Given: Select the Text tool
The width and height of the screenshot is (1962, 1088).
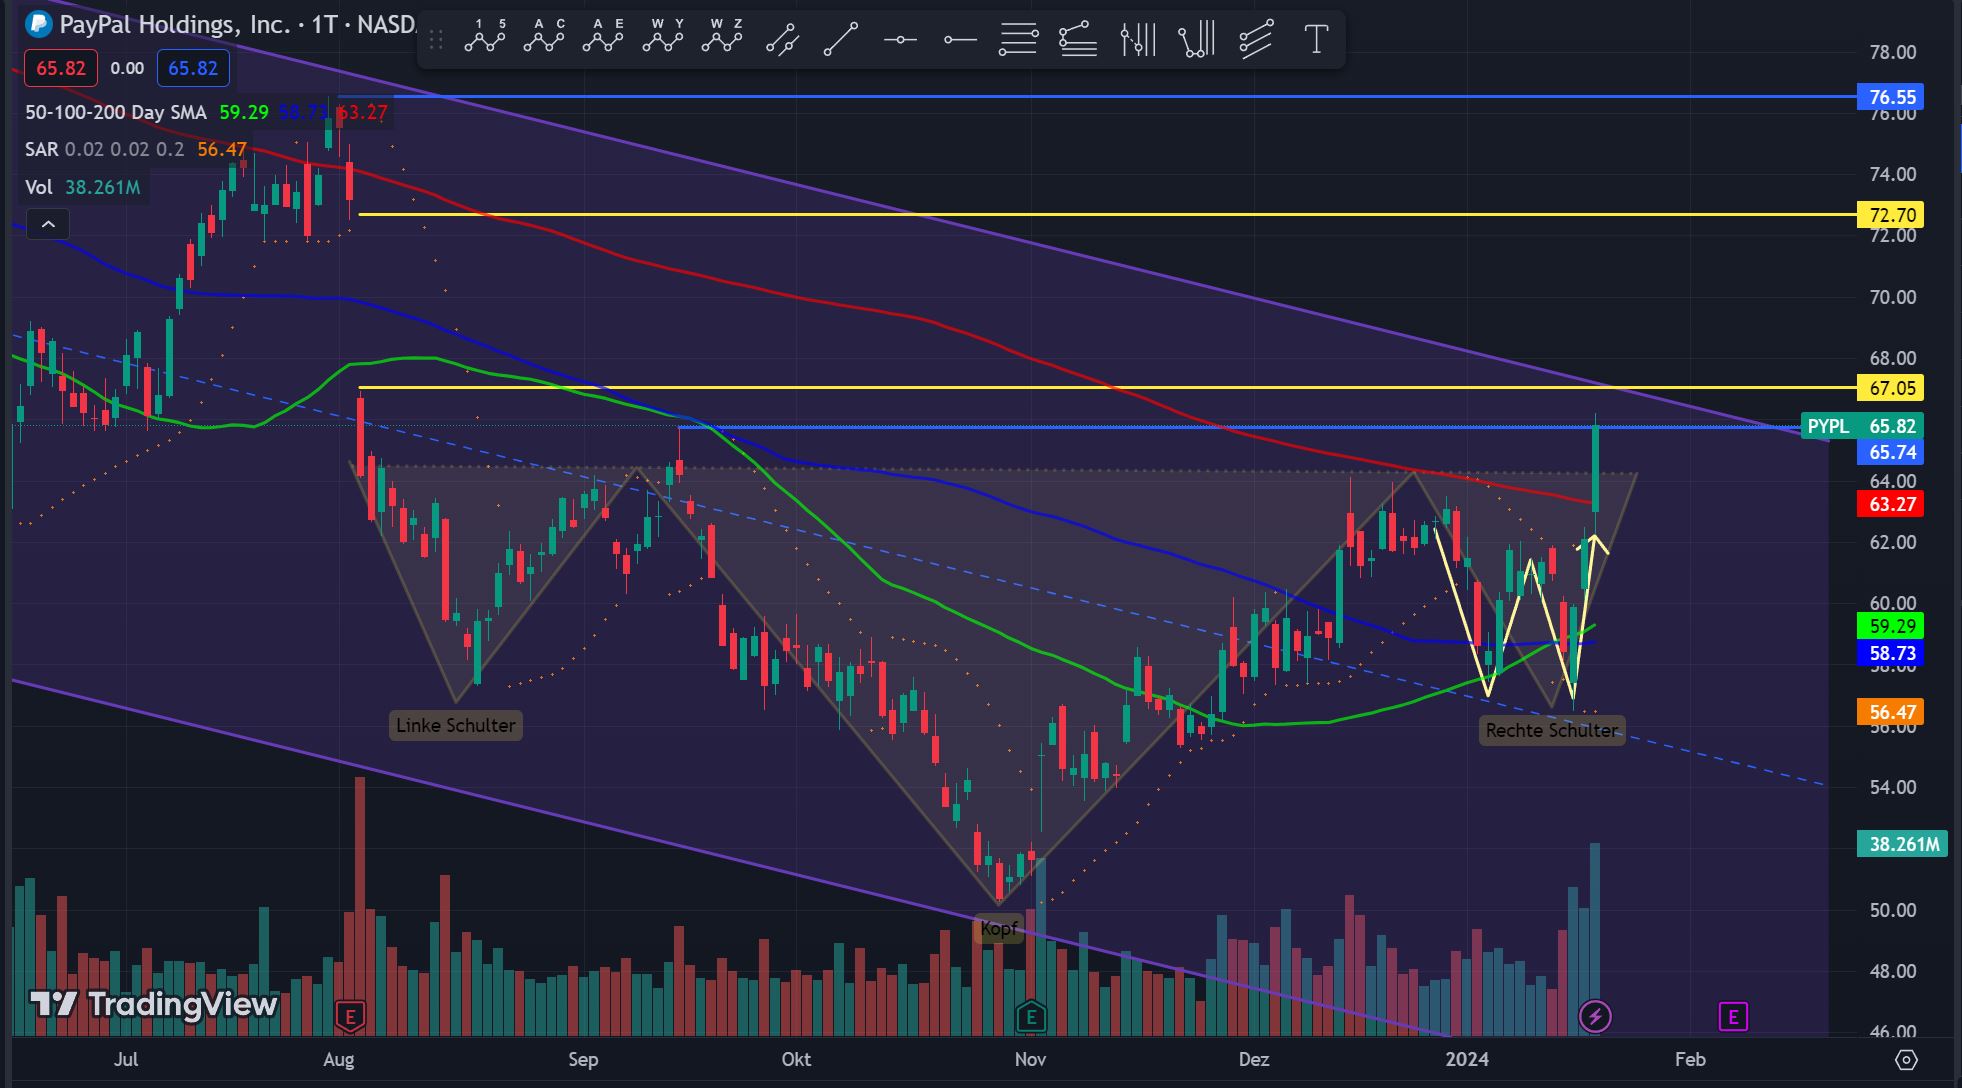Looking at the screenshot, I should click(x=1316, y=39).
